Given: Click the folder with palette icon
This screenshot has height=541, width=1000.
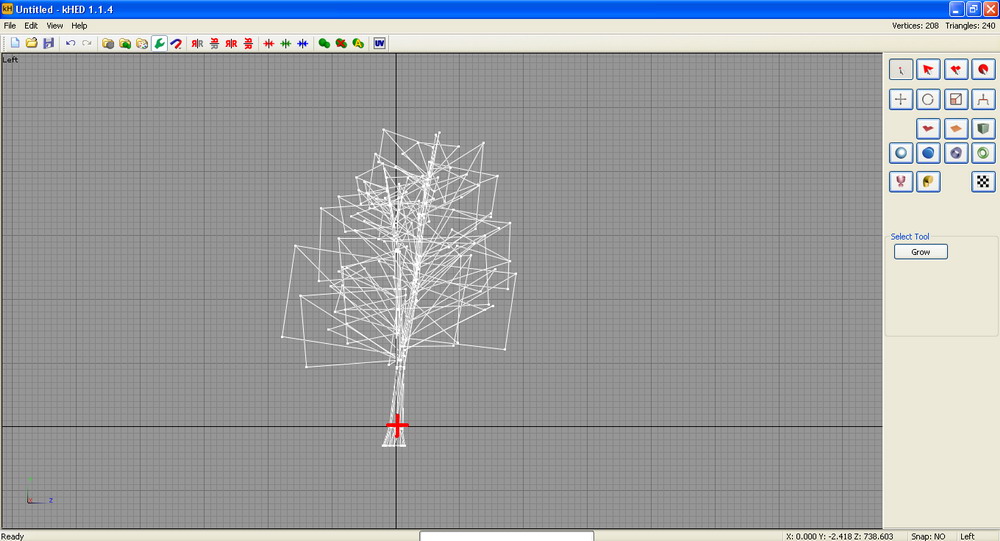Looking at the screenshot, I should pos(142,43).
